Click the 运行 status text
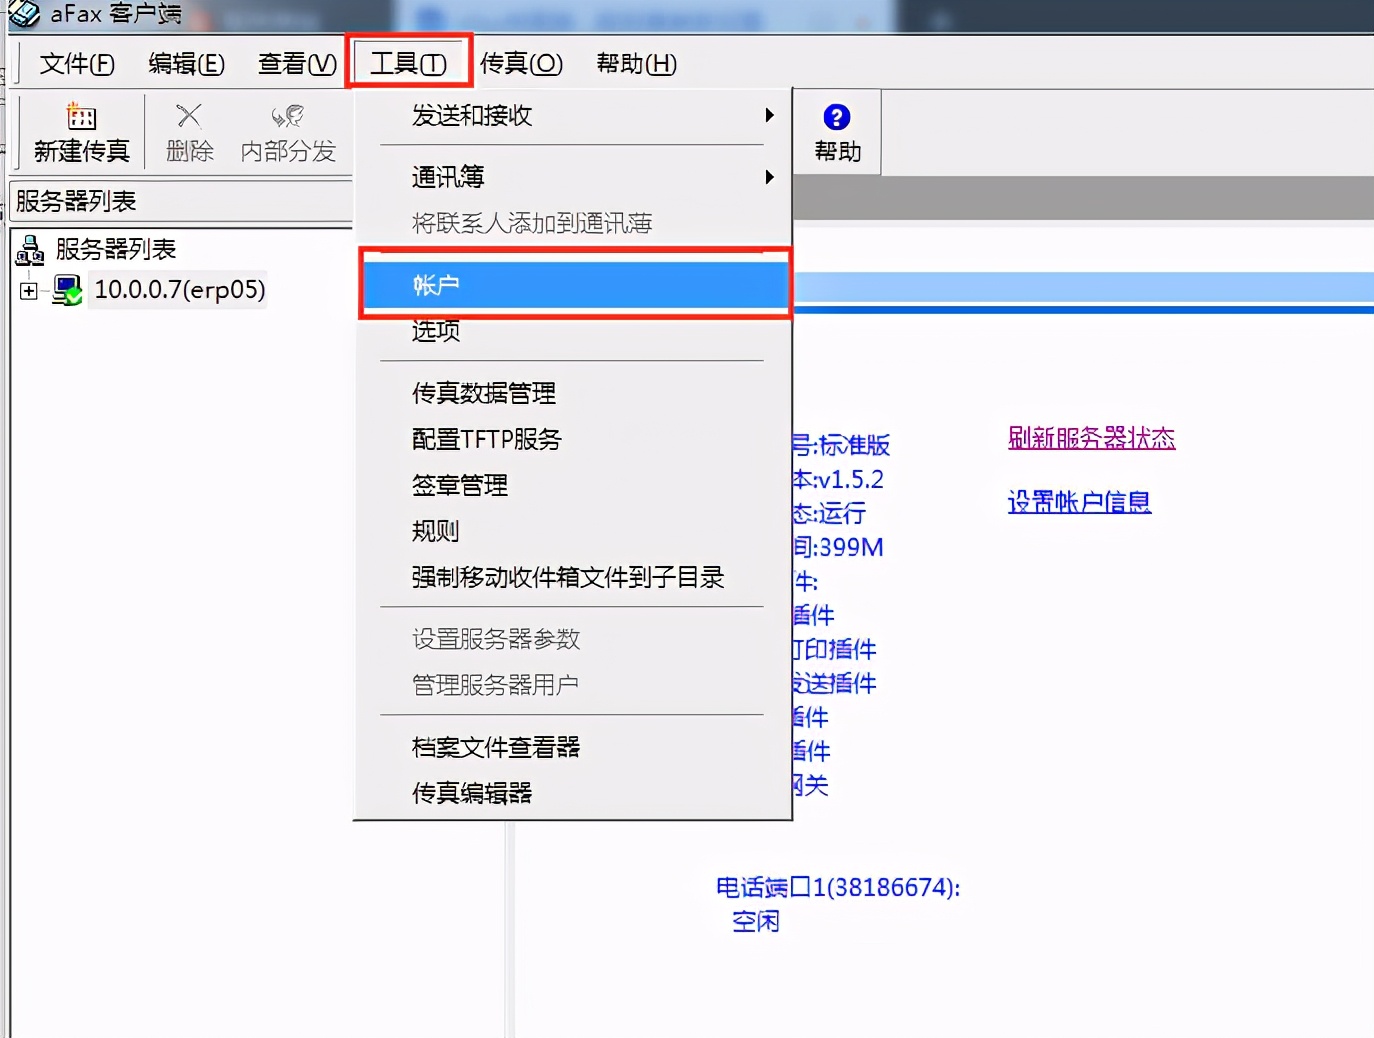The width and height of the screenshot is (1374, 1038). 842,513
